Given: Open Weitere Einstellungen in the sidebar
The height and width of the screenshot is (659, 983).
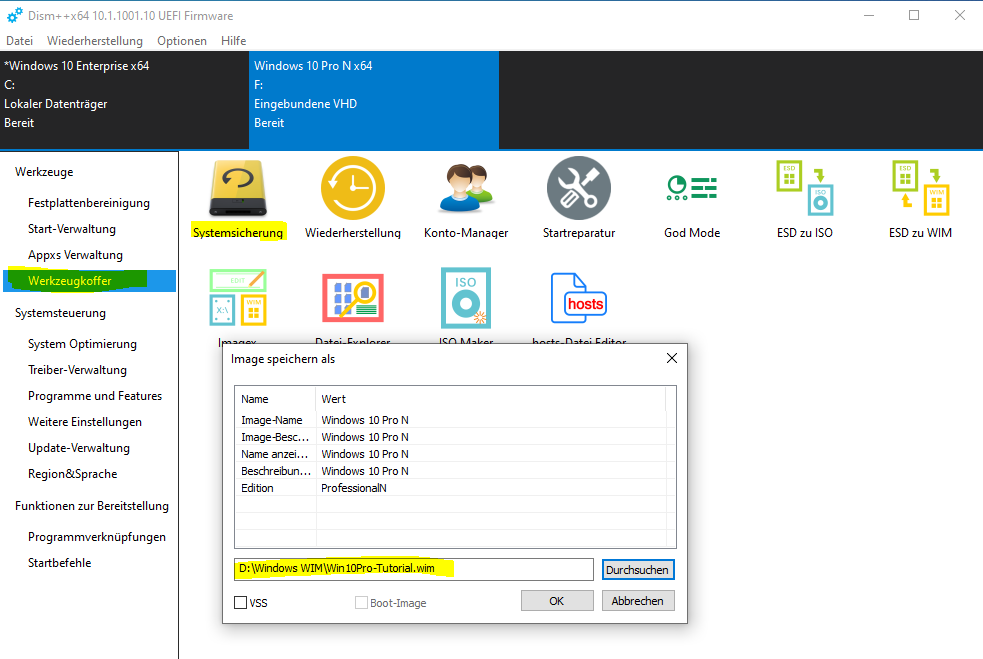Looking at the screenshot, I should [85, 422].
